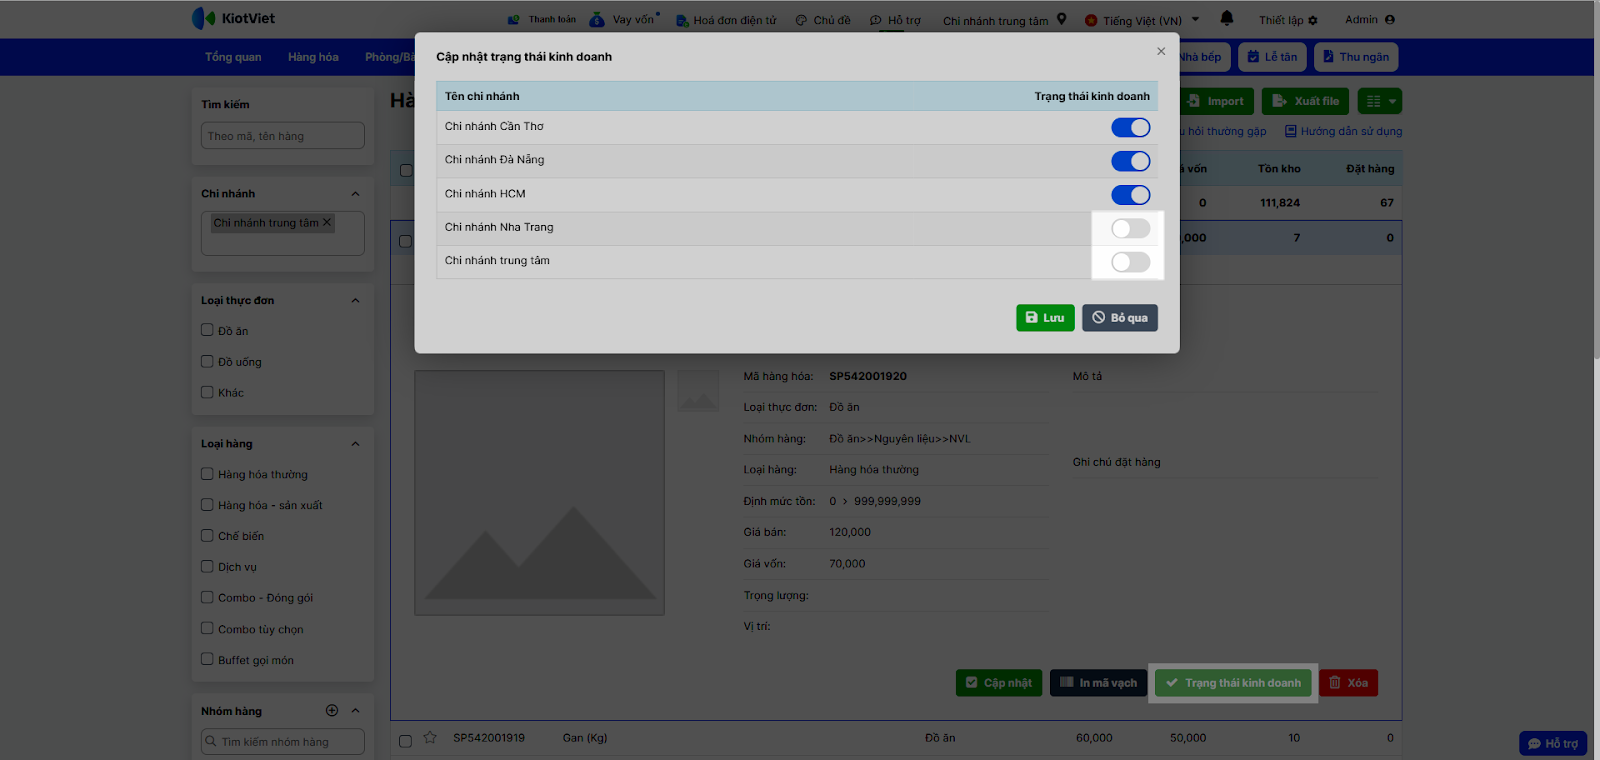This screenshot has height=760, width=1600.
Task: Click the small product image thumbnail
Action: (x=698, y=391)
